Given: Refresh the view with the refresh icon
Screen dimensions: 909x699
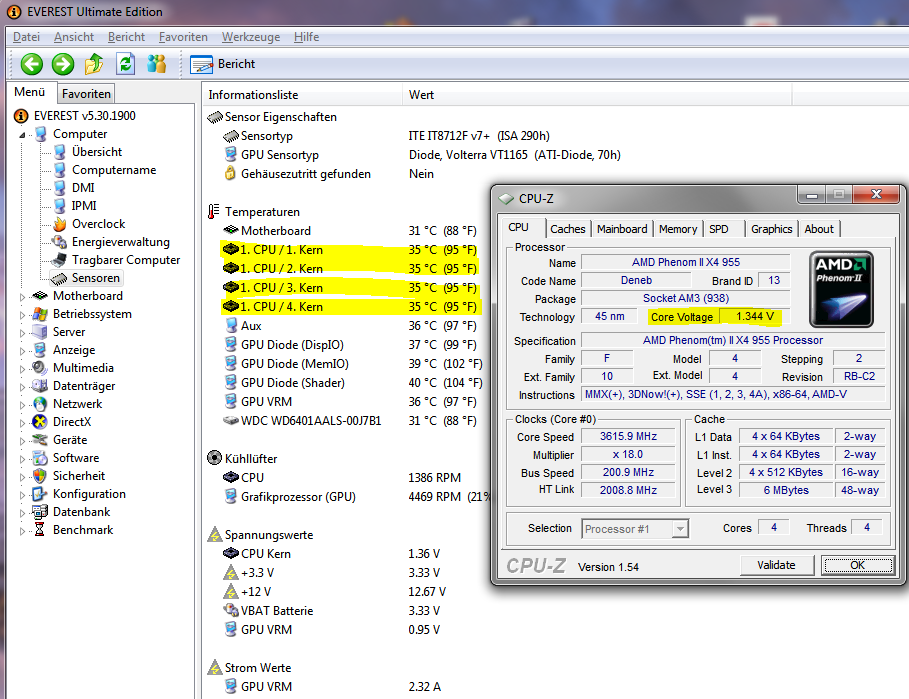Looking at the screenshot, I should coord(125,64).
